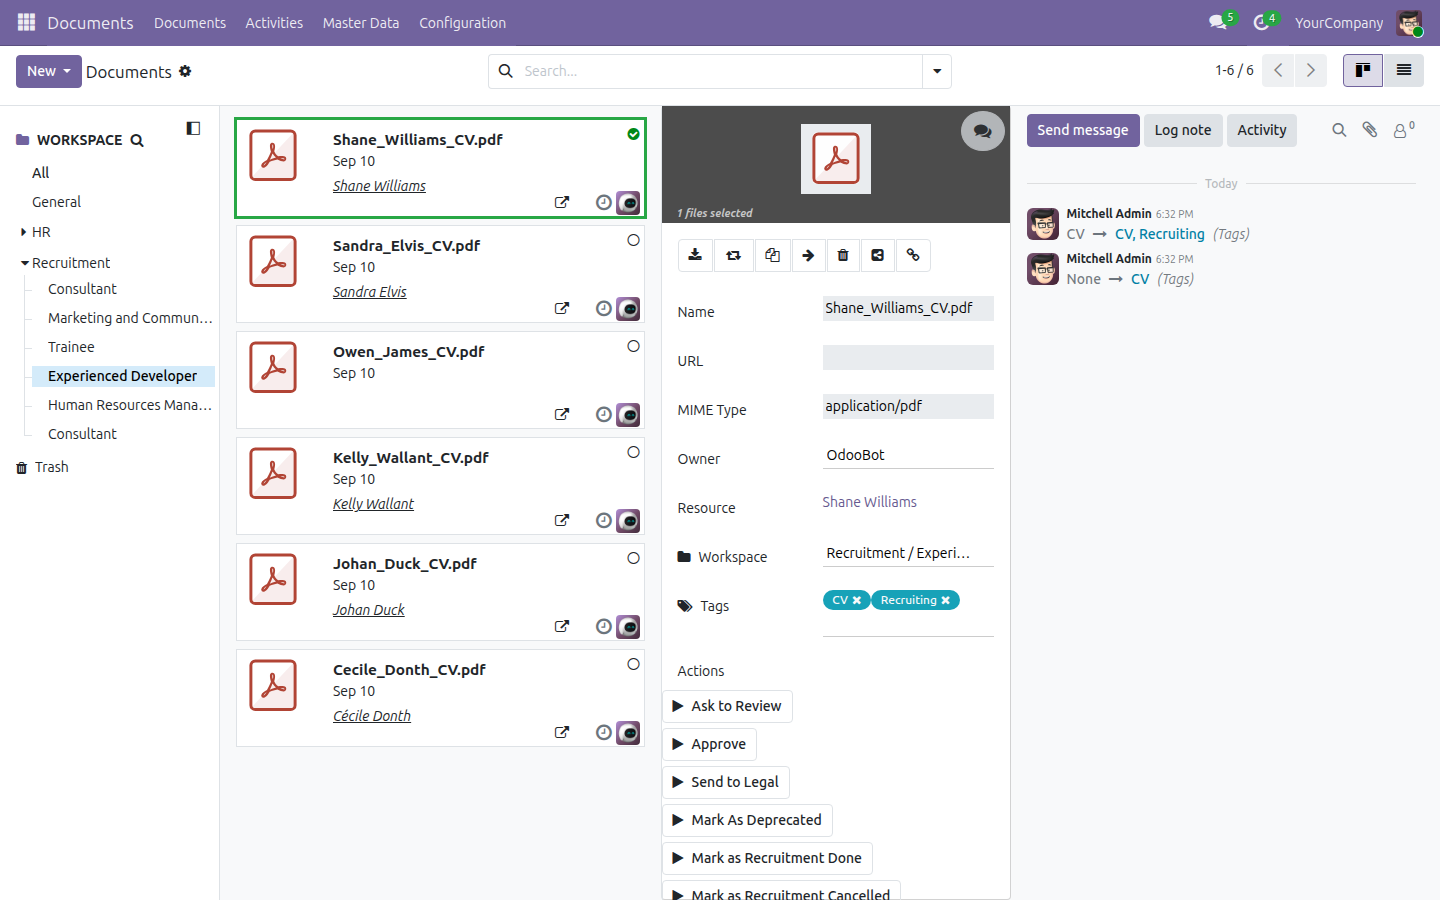Open the external link icon on Kelly_Wallant_CV.pdf
1440x900 pixels.
click(x=562, y=520)
